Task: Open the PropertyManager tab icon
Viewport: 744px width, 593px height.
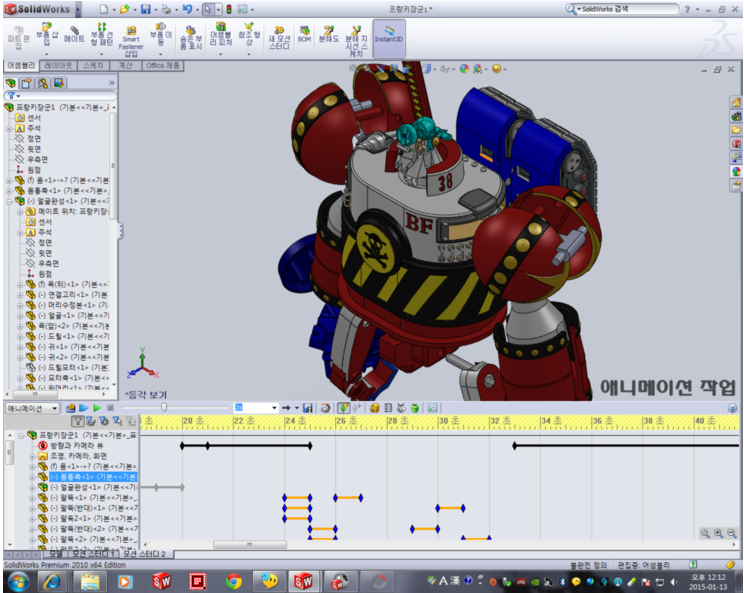Action: [x=27, y=83]
